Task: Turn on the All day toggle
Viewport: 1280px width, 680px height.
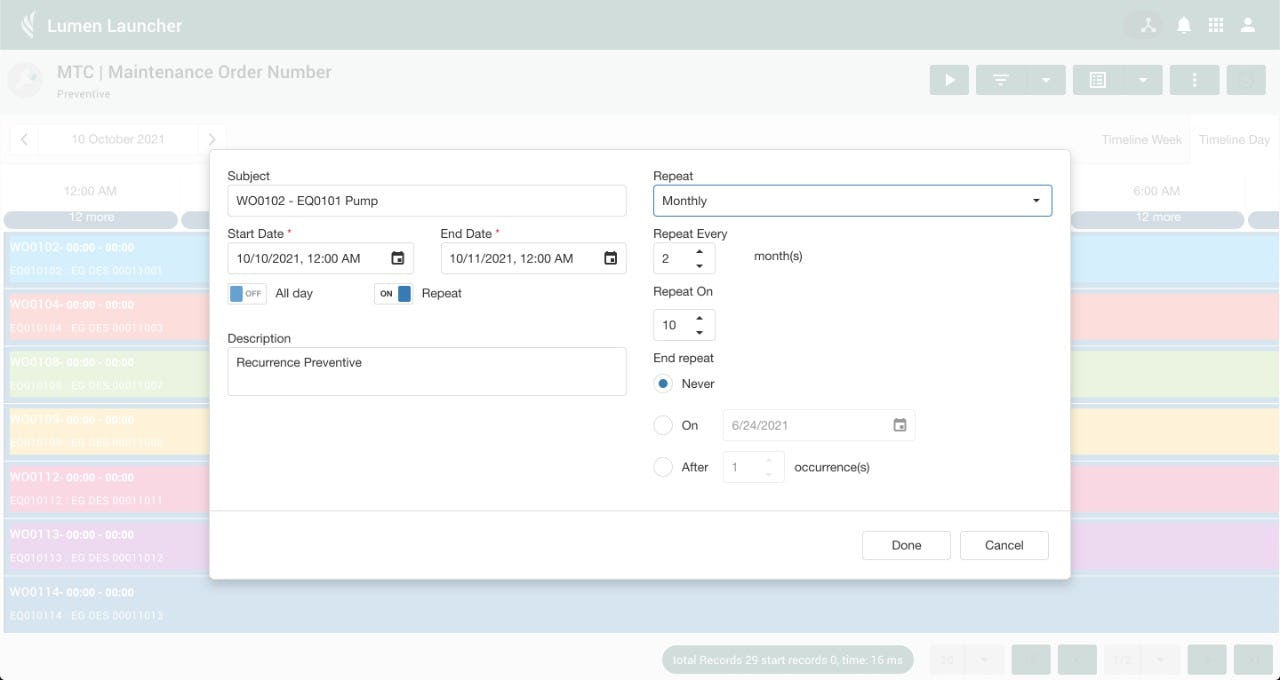Action: pos(246,293)
